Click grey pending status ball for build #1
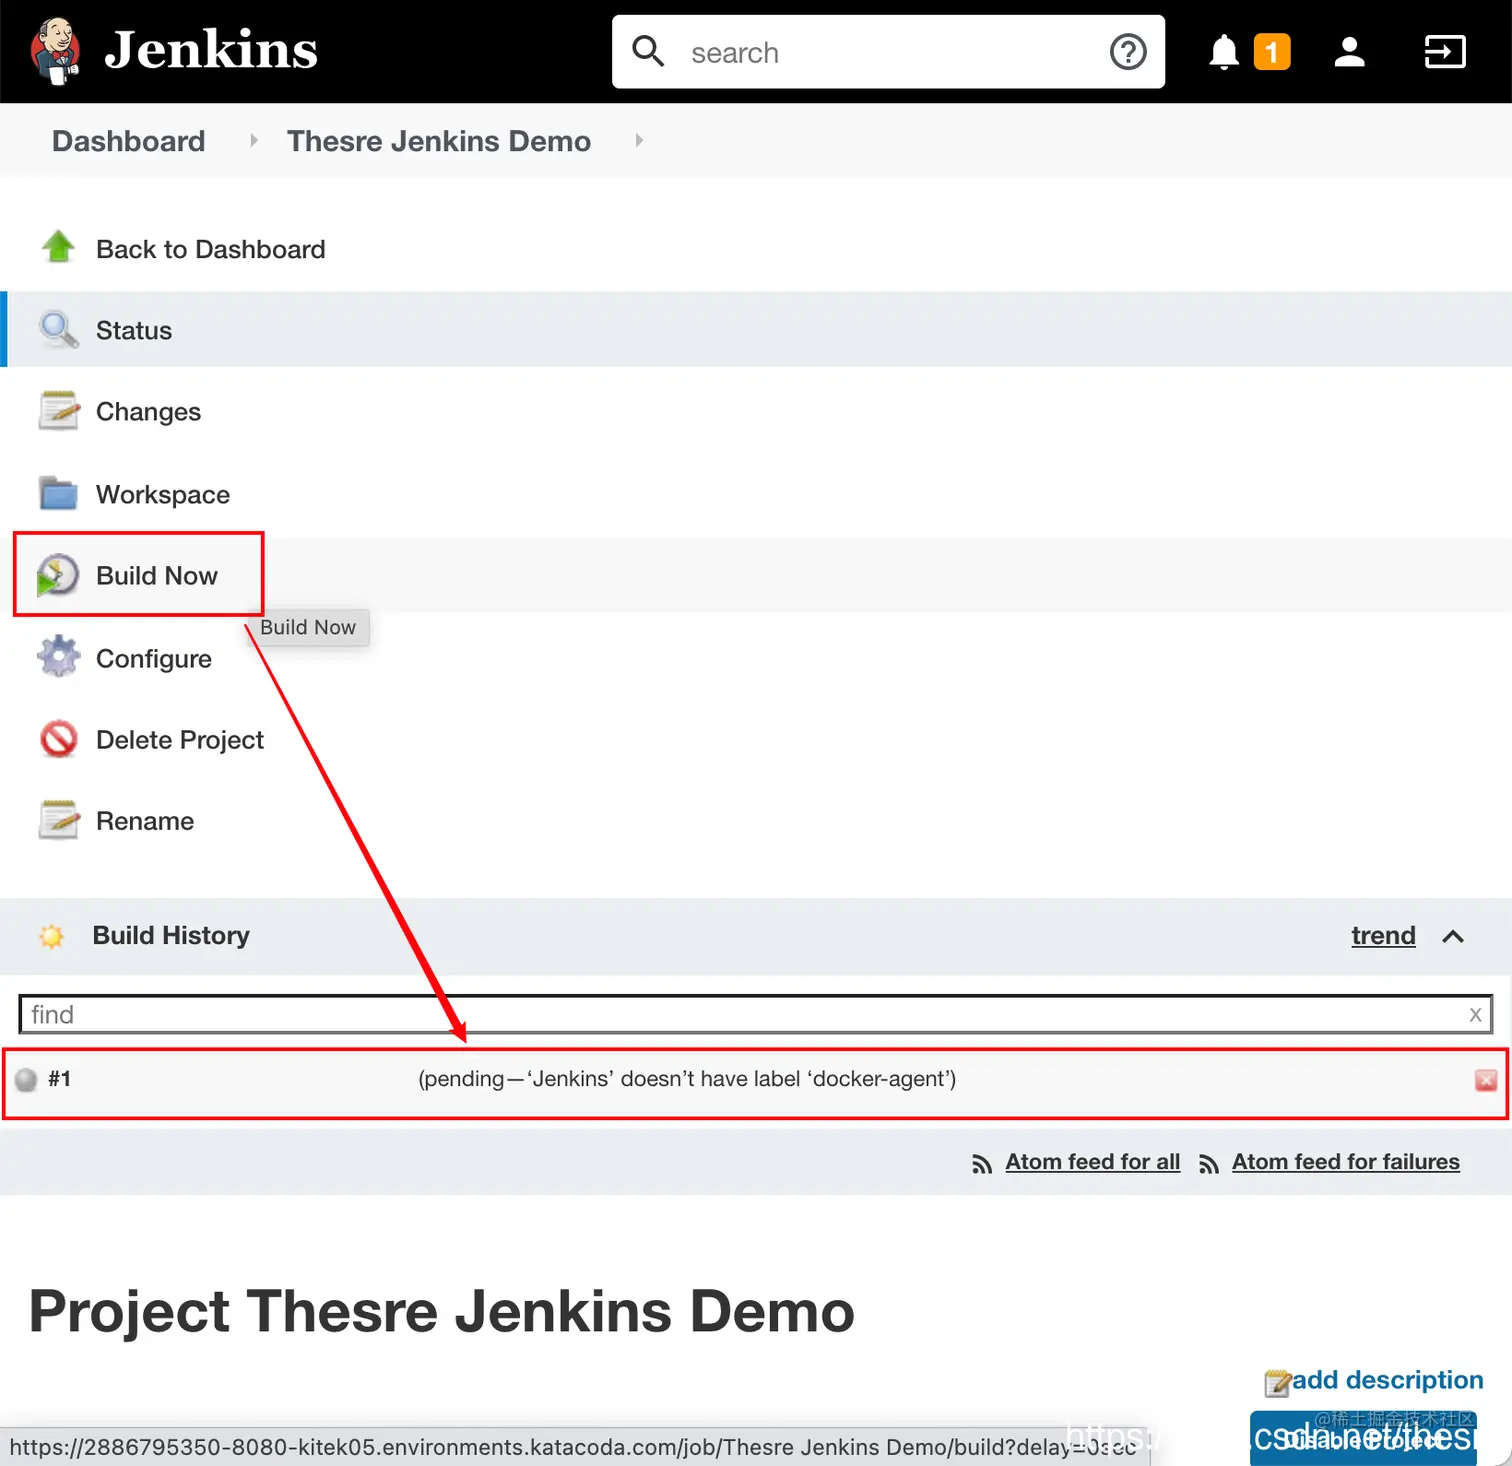 point(26,1079)
